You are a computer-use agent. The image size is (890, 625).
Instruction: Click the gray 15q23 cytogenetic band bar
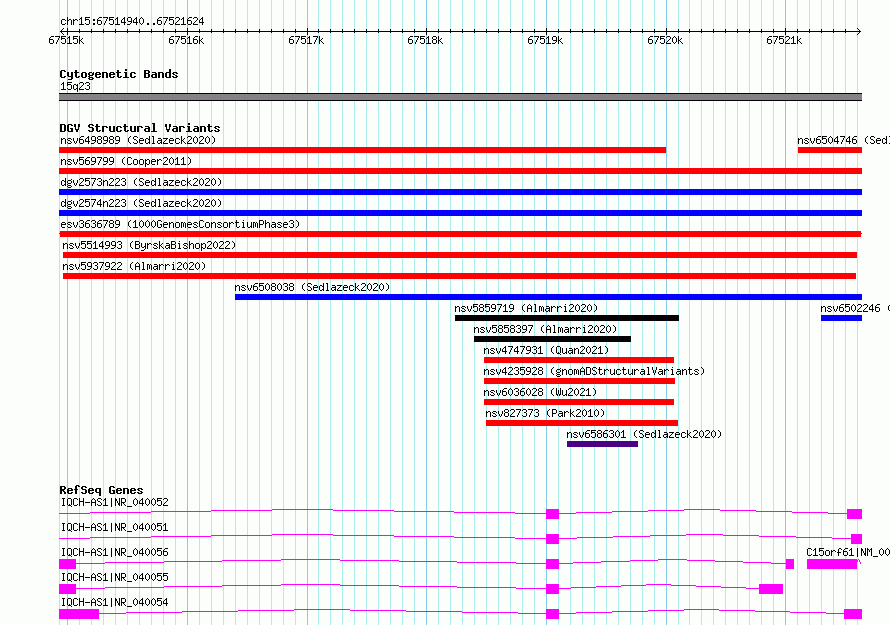(x=460, y=97)
